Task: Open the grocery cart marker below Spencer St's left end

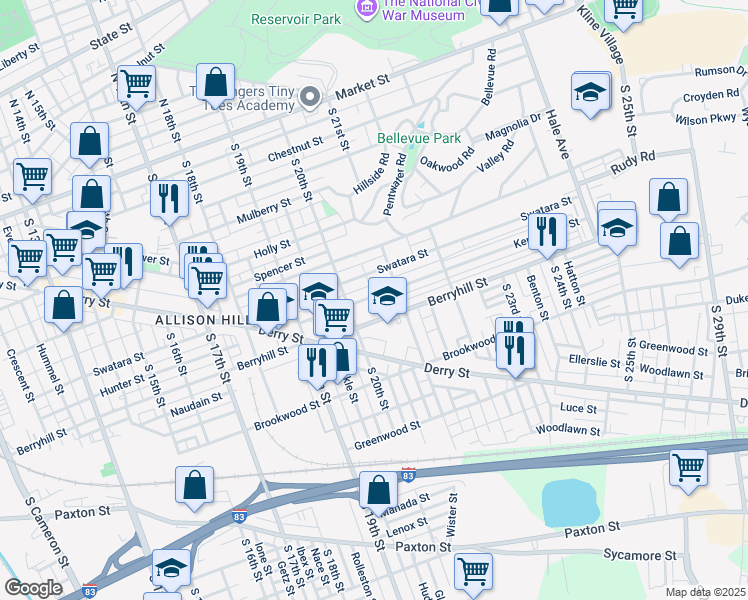Action: [x=208, y=284]
